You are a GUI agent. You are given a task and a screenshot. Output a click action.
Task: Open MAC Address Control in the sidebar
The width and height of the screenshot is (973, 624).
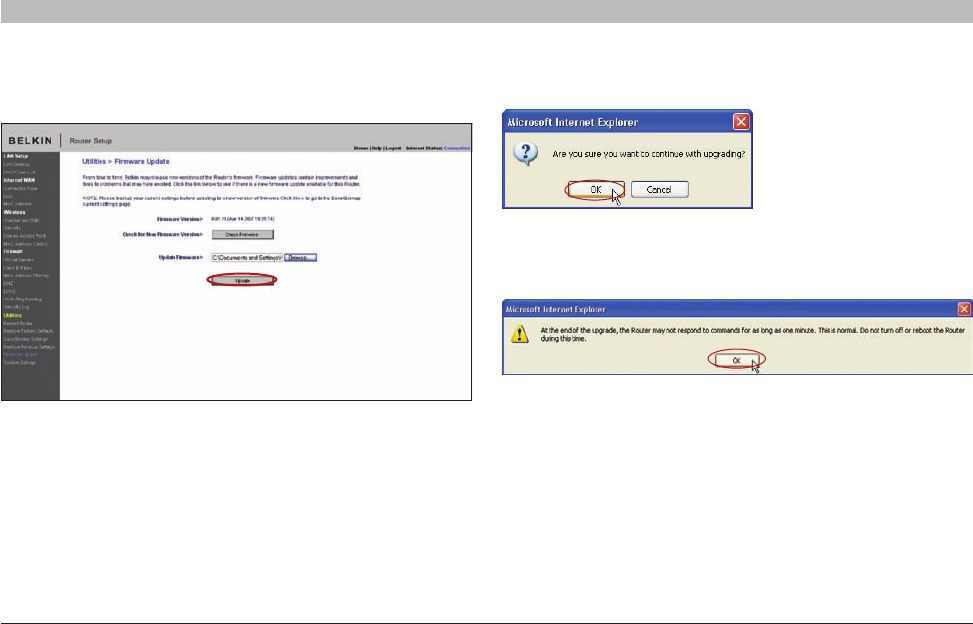click(x=25, y=244)
